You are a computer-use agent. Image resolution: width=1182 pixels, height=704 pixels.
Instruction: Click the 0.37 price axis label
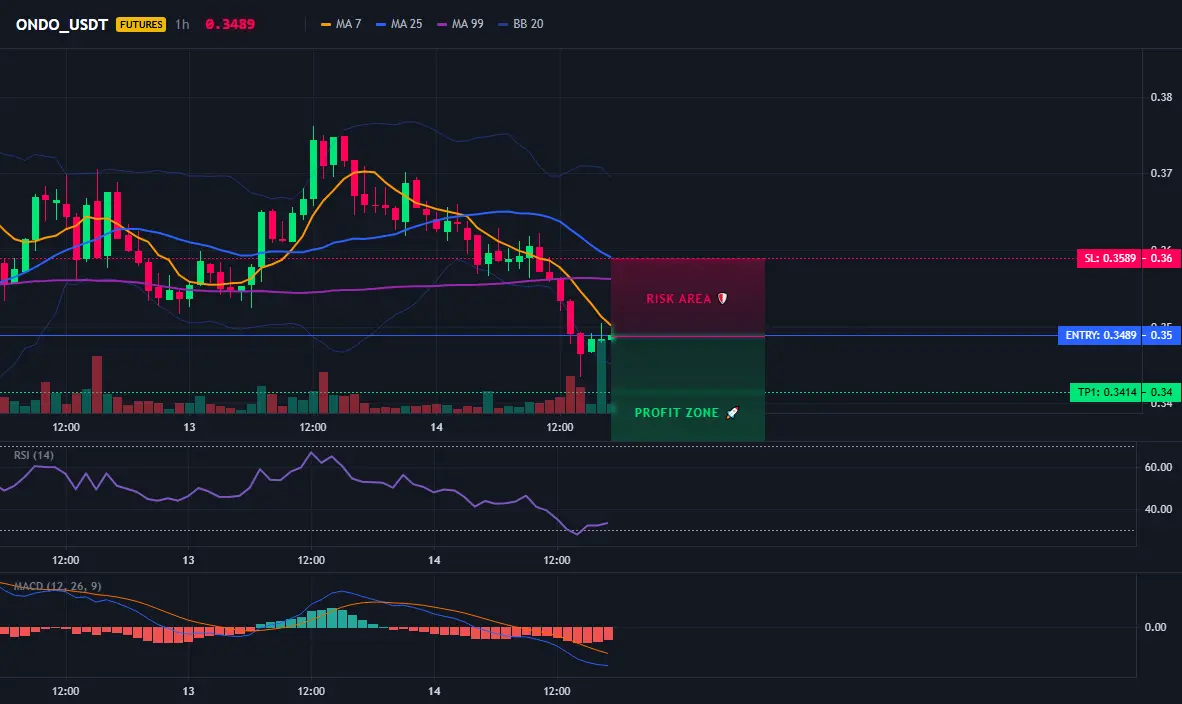[1161, 173]
